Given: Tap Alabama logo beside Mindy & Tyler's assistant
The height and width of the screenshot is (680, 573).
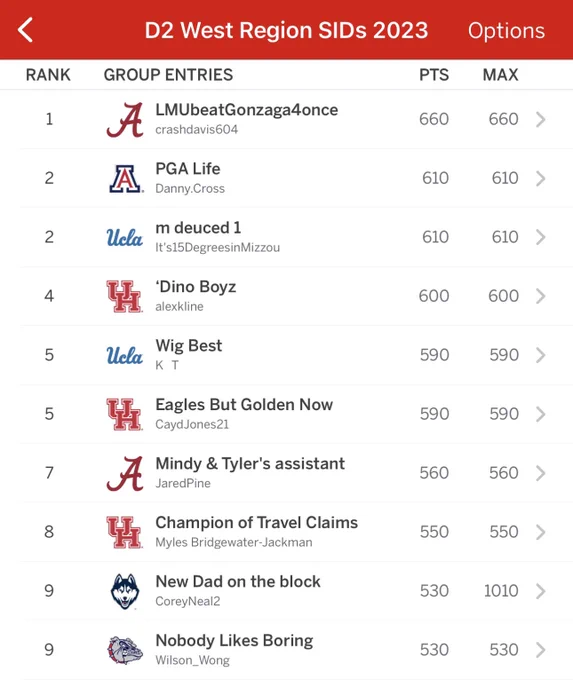Looking at the screenshot, I should pyautogui.click(x=125, y=473).
